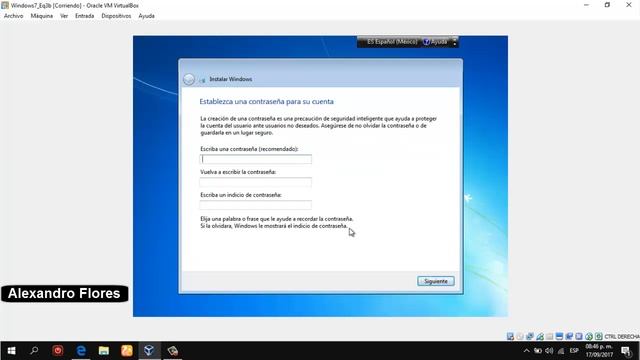This screenshot has width=640, height=360.
Task: Click the ES Español (México) language button
Action: point(392,42)
